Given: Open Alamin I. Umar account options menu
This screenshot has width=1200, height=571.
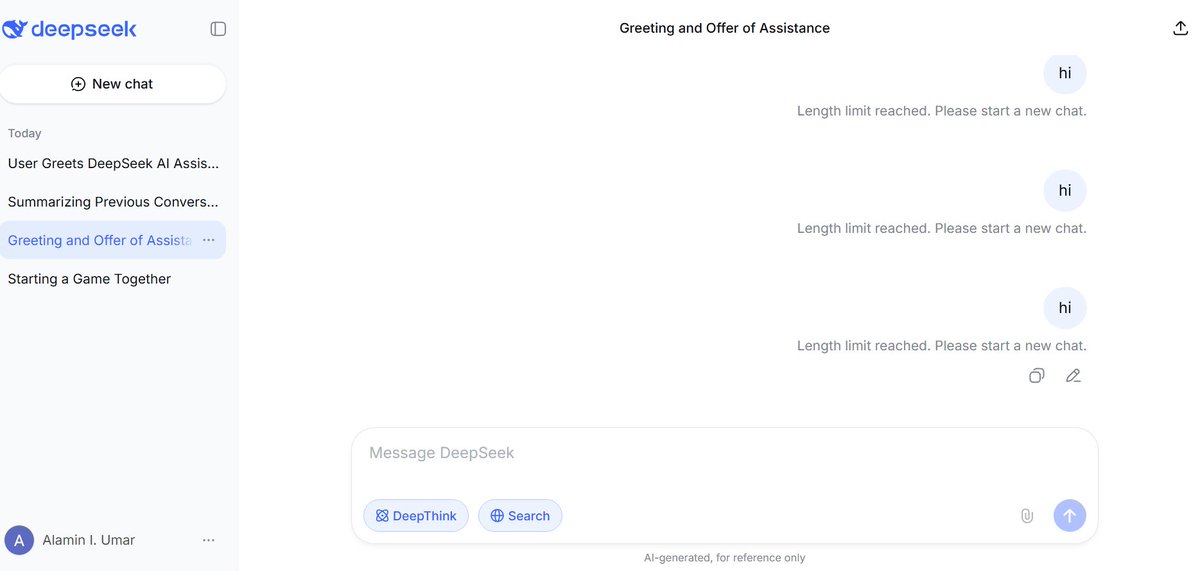Looking at the screenshot, I should (209, 540).
